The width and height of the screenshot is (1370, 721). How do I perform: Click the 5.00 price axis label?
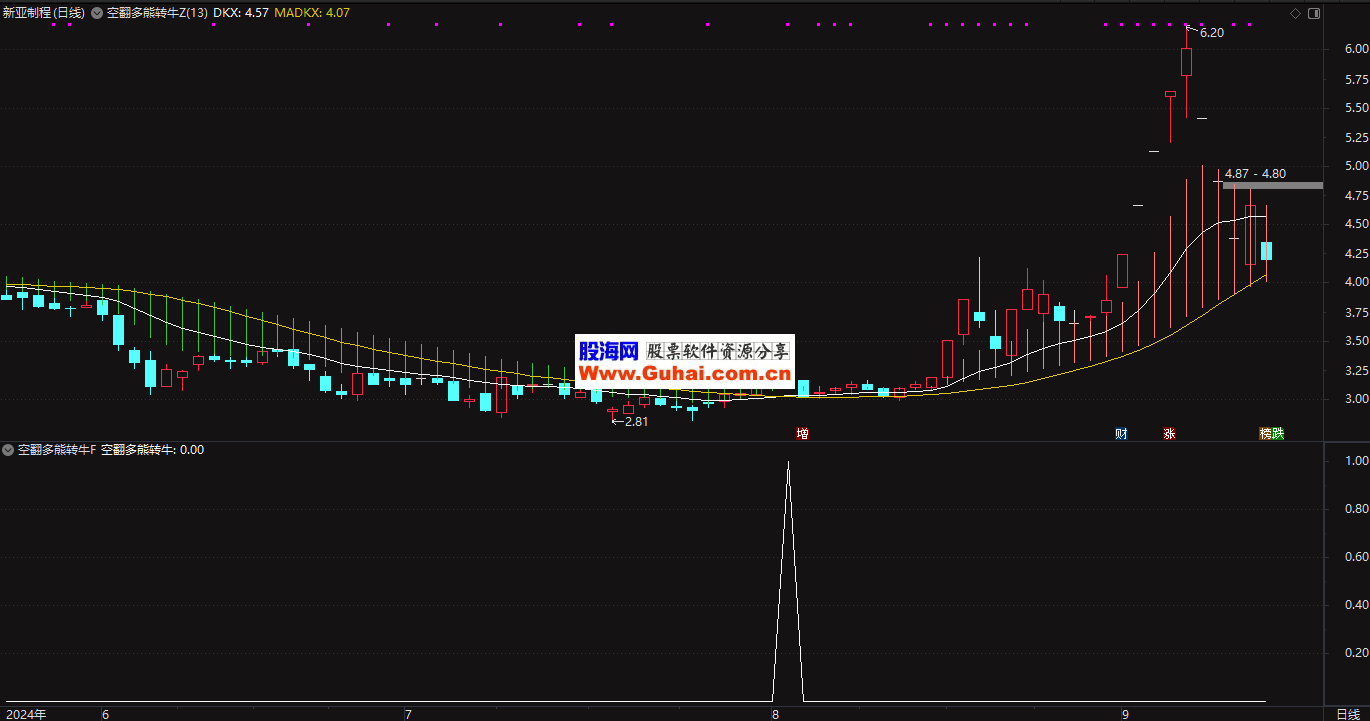(x=1356, y=166)
